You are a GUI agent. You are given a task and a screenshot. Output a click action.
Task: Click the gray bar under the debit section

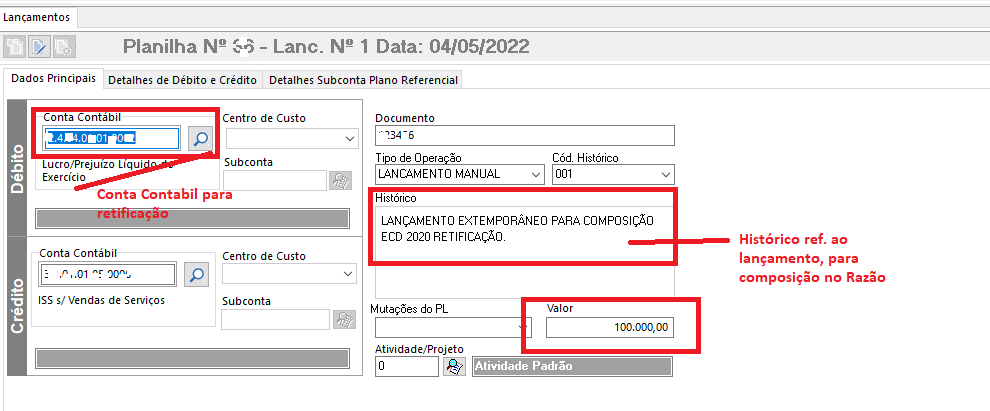(x=193, y=218)
